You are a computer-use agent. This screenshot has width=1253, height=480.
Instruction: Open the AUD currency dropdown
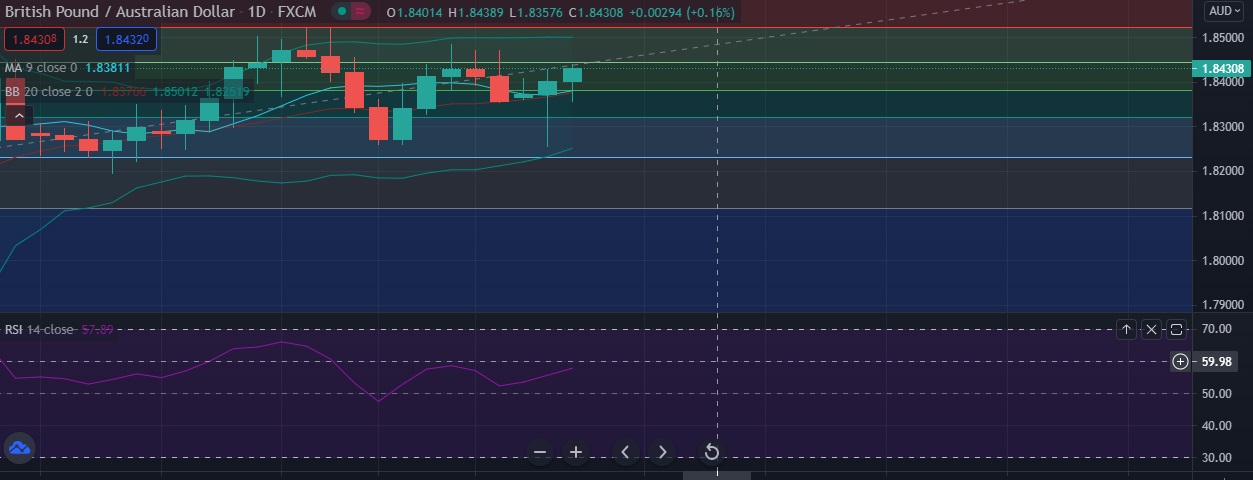(x=1223, y=11)
